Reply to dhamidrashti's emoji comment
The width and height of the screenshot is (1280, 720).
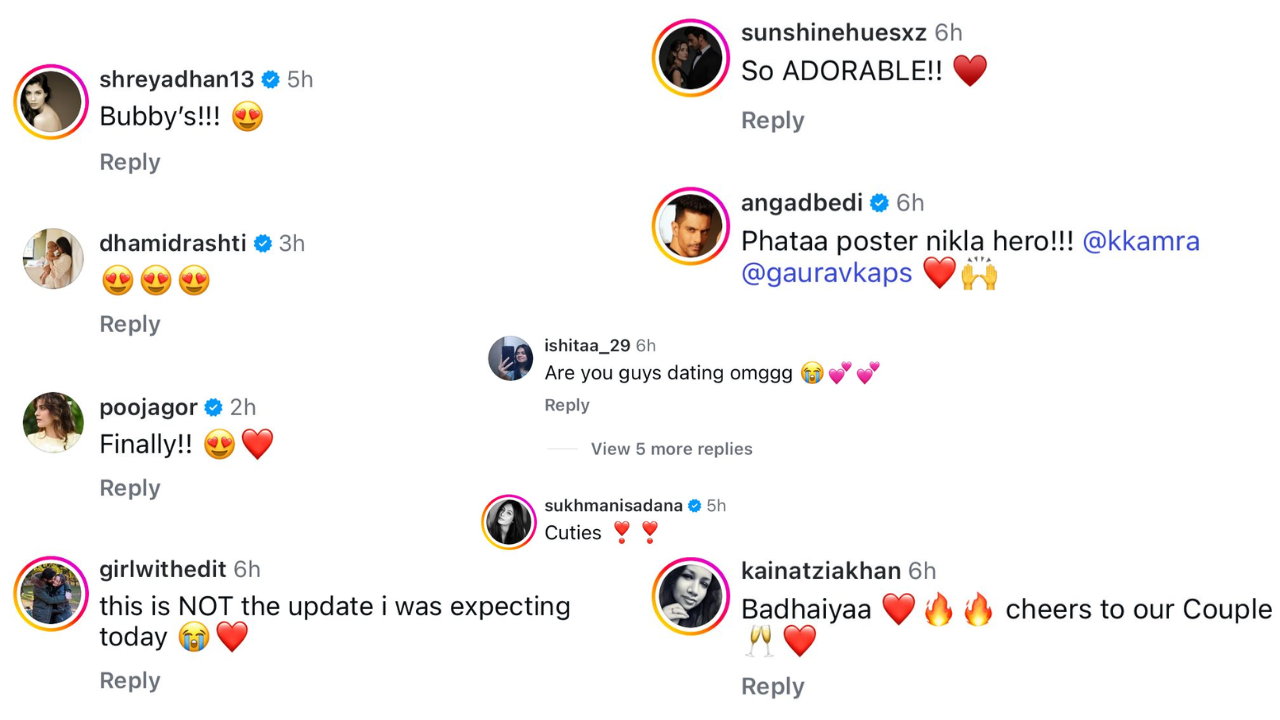tap(130, 324)
